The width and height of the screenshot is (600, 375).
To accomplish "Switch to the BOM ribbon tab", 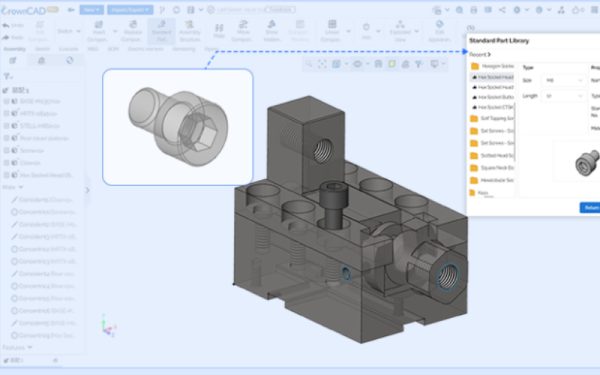I will click(113, 49).
